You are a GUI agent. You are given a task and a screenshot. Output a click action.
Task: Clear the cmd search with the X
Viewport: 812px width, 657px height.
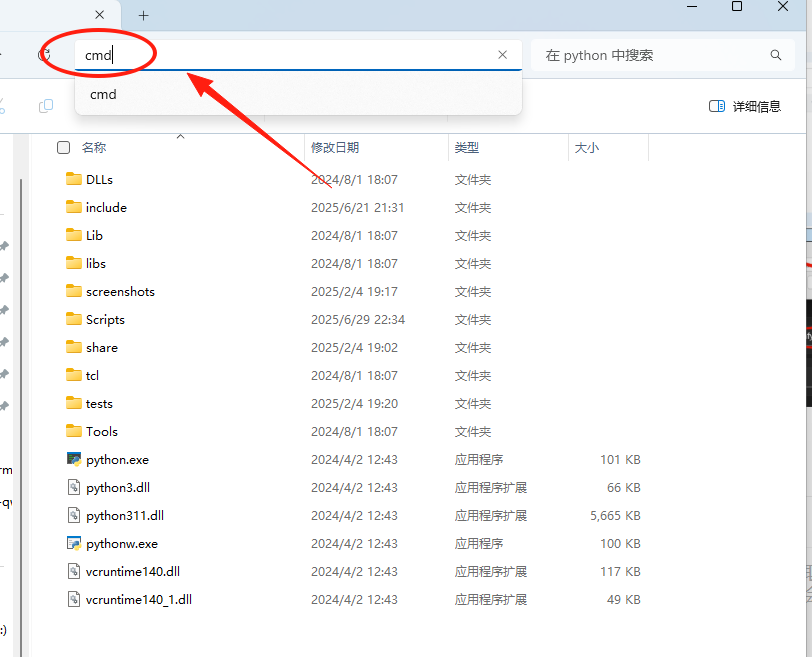[x=502, y=55]
